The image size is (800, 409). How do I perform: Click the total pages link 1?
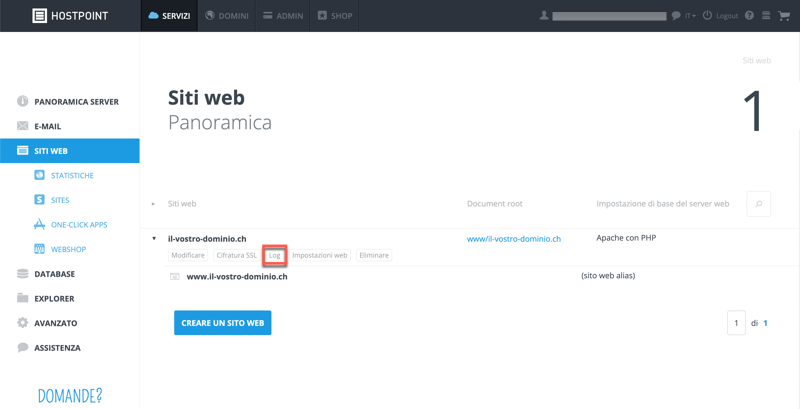click(765, 323)
